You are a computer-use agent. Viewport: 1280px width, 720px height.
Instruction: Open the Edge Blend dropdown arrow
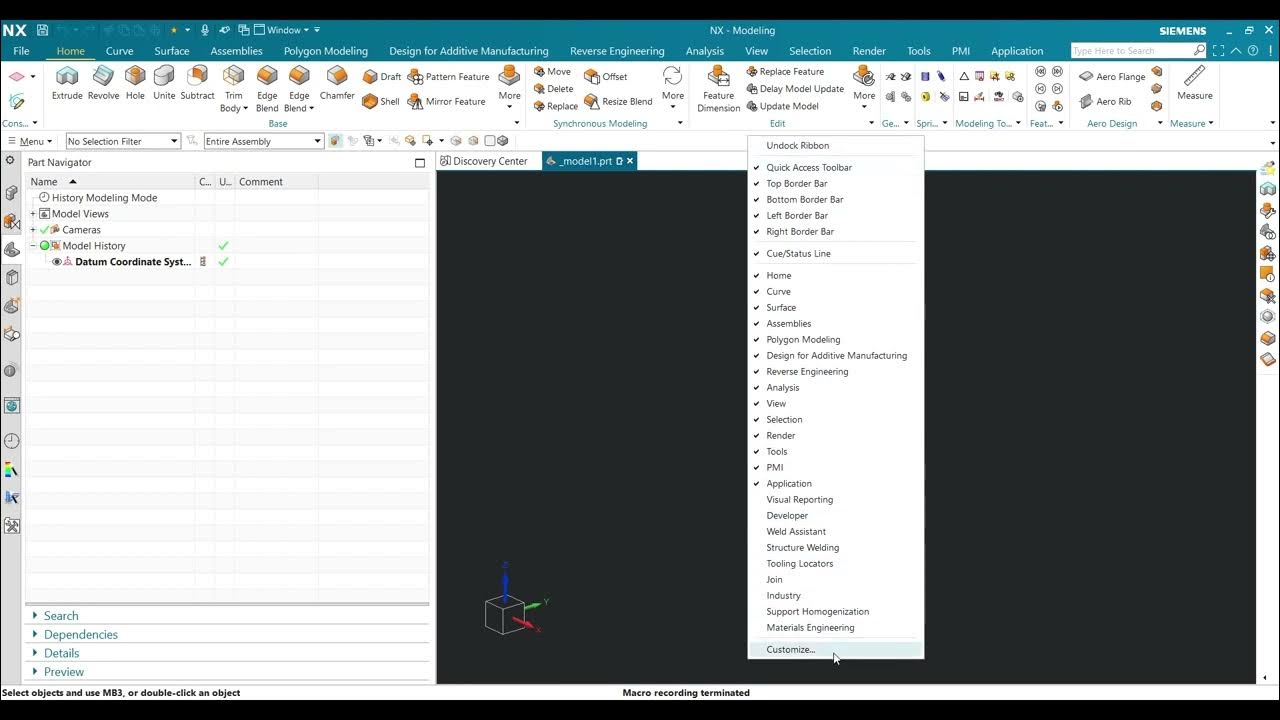(311, 108)
